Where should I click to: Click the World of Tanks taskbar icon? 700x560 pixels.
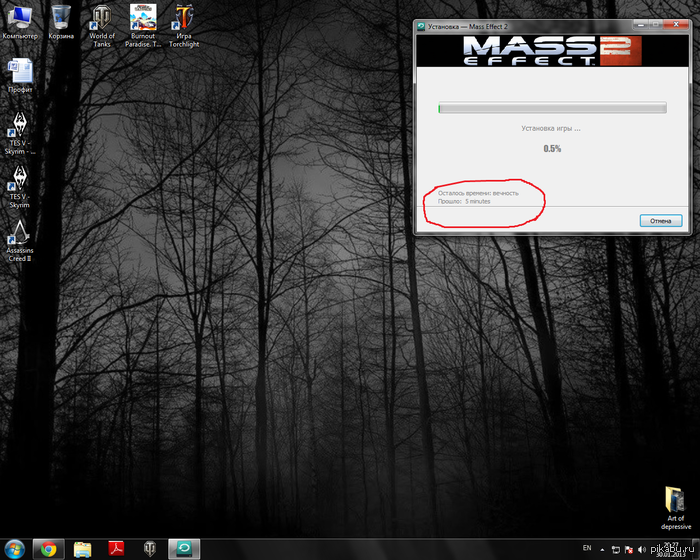150,547
